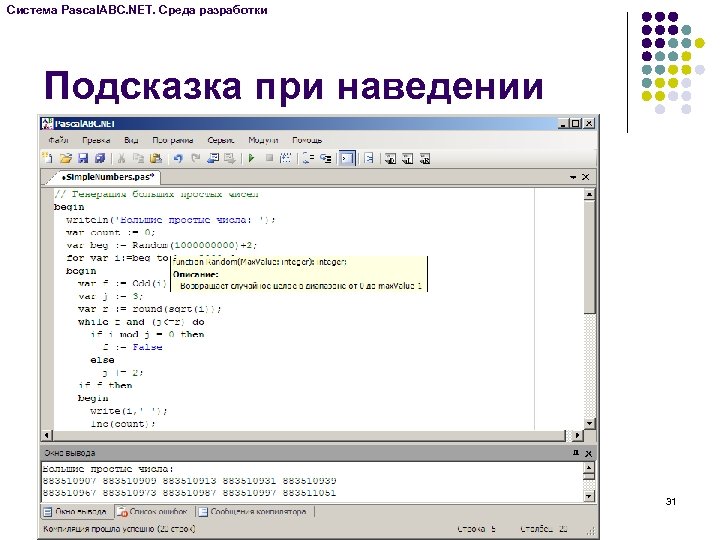Viewport: 720px width, 540px height.
Task: Click the PascalABC.NET title bar app icon
Action: click(x=47, y=124)
